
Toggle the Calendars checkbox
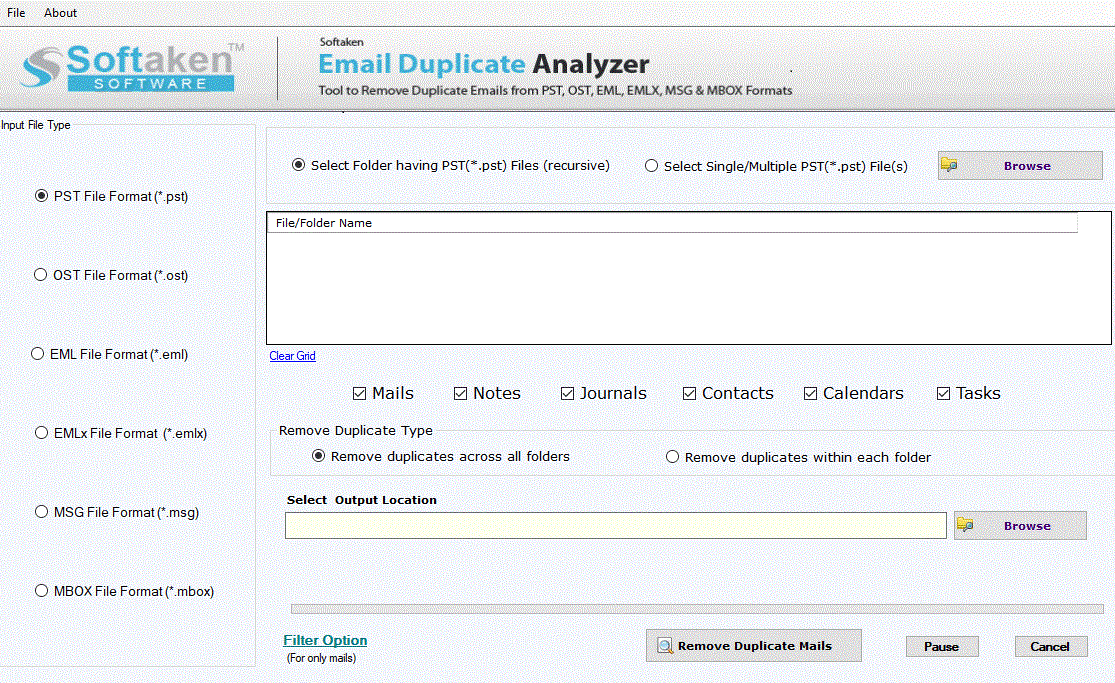pos(811,393)
